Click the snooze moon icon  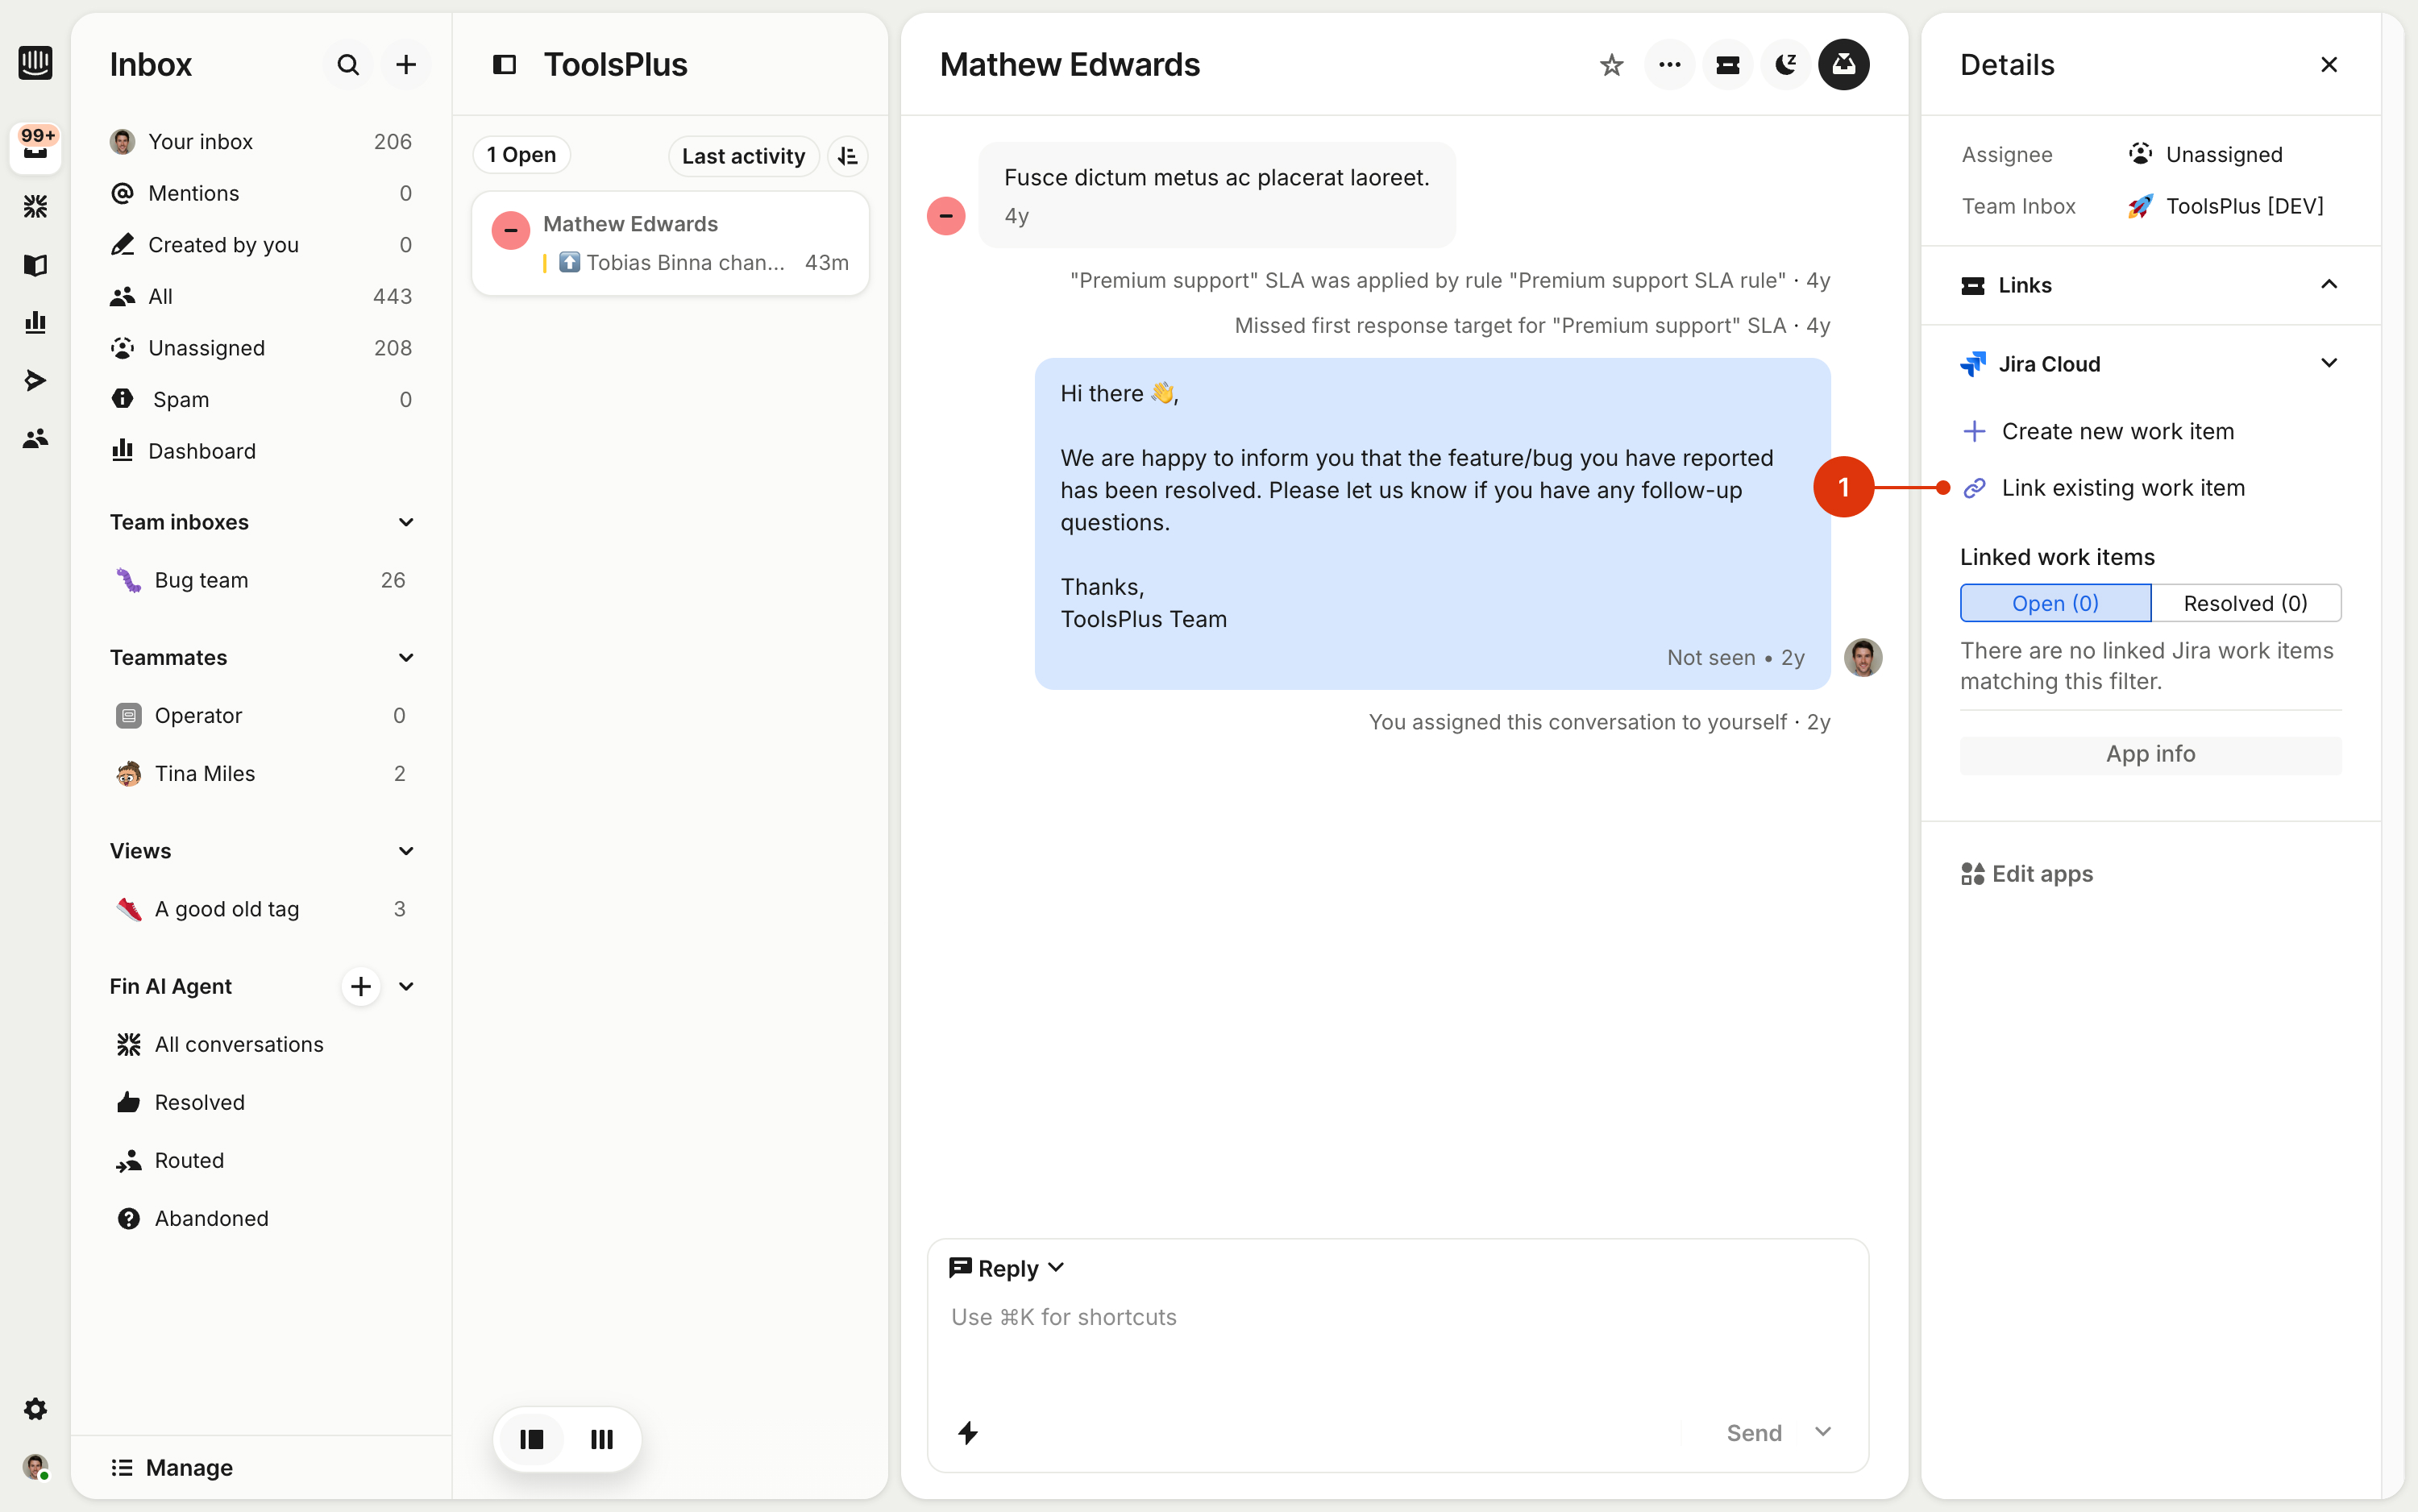click(x=1785, y=65)
